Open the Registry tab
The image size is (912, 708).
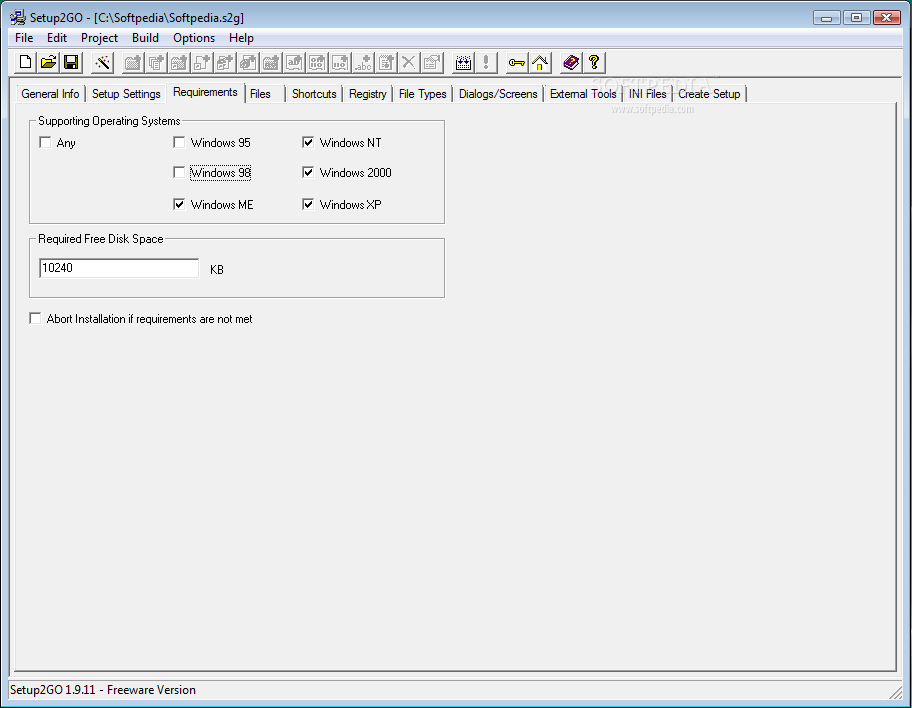[368, 94]
